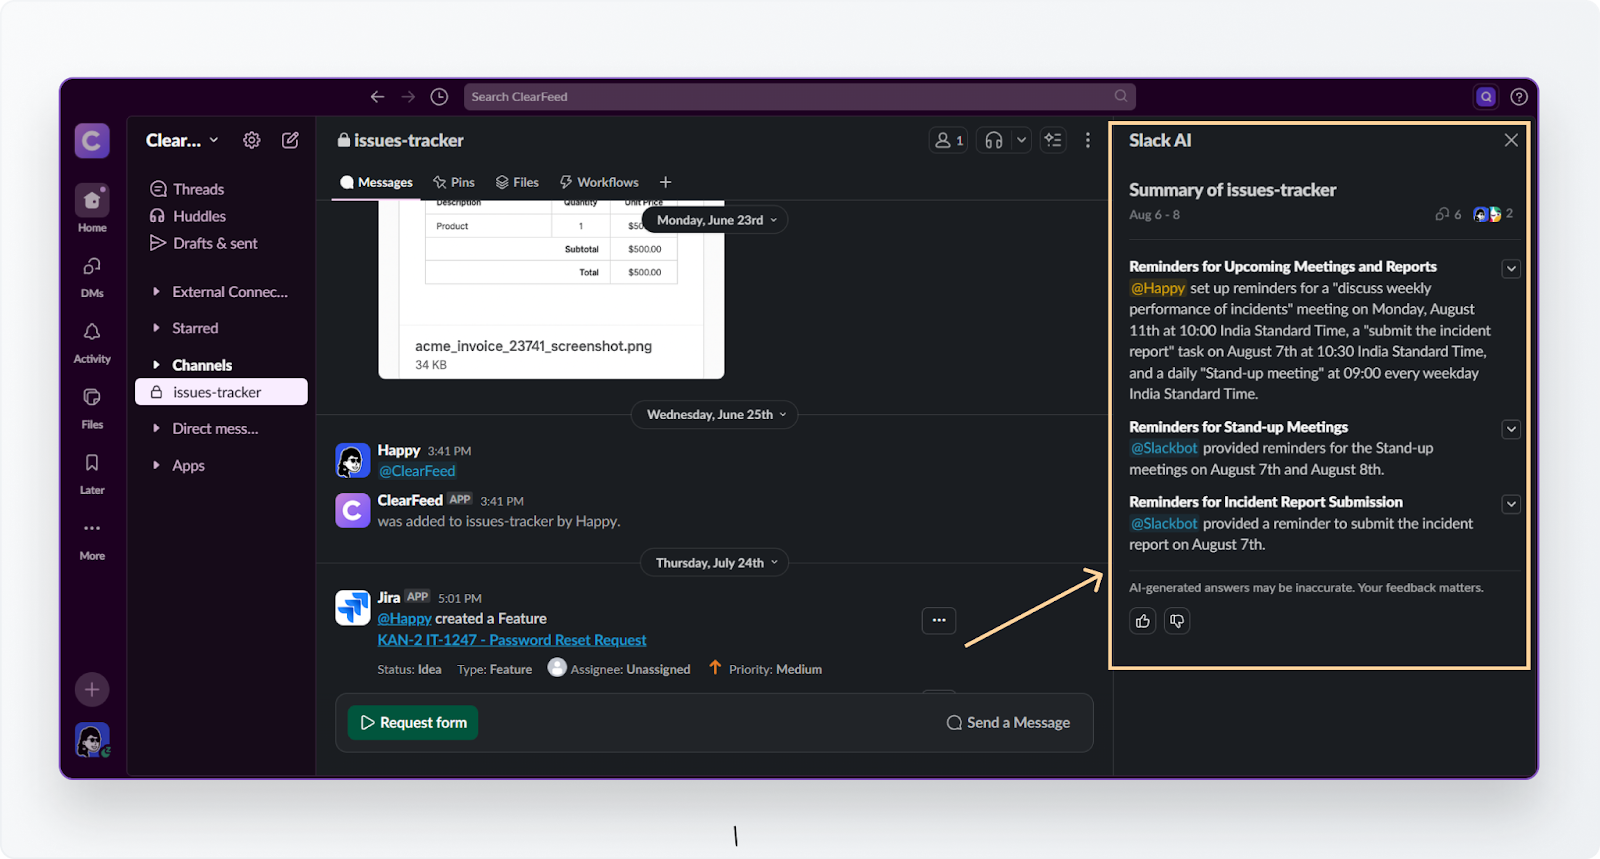
Task: Switch to Workflows tab
Action: (x=599, y=182)
